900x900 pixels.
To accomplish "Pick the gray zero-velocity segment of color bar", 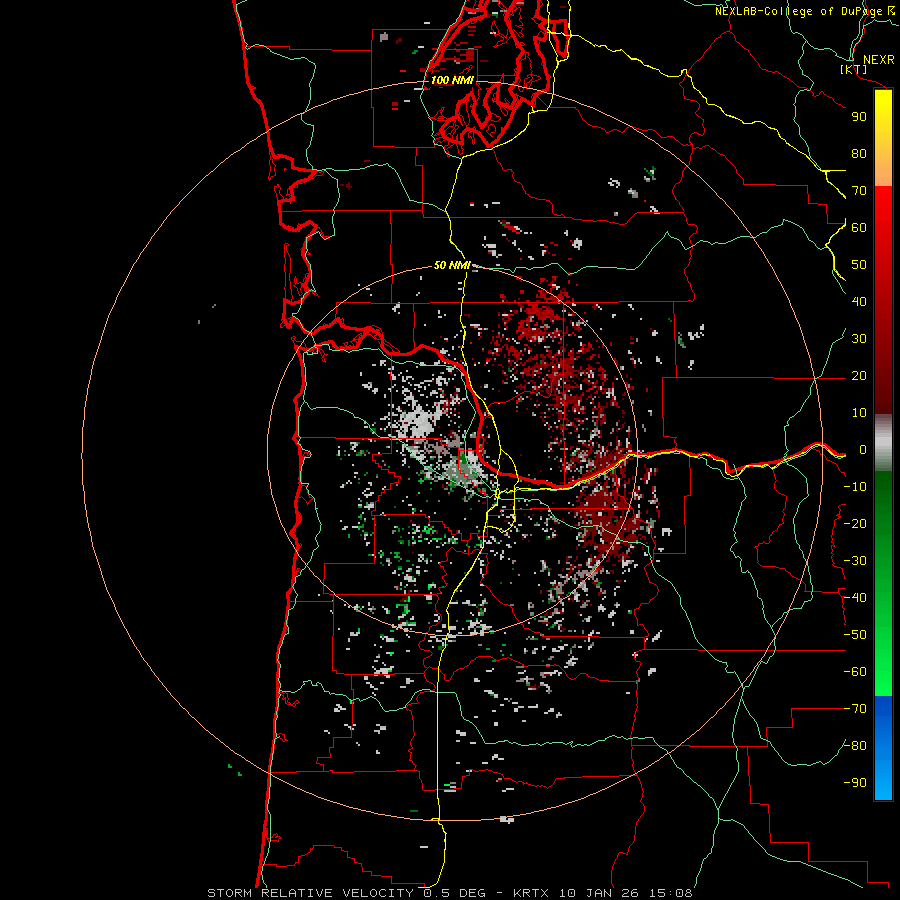I will tap(883, 442).
